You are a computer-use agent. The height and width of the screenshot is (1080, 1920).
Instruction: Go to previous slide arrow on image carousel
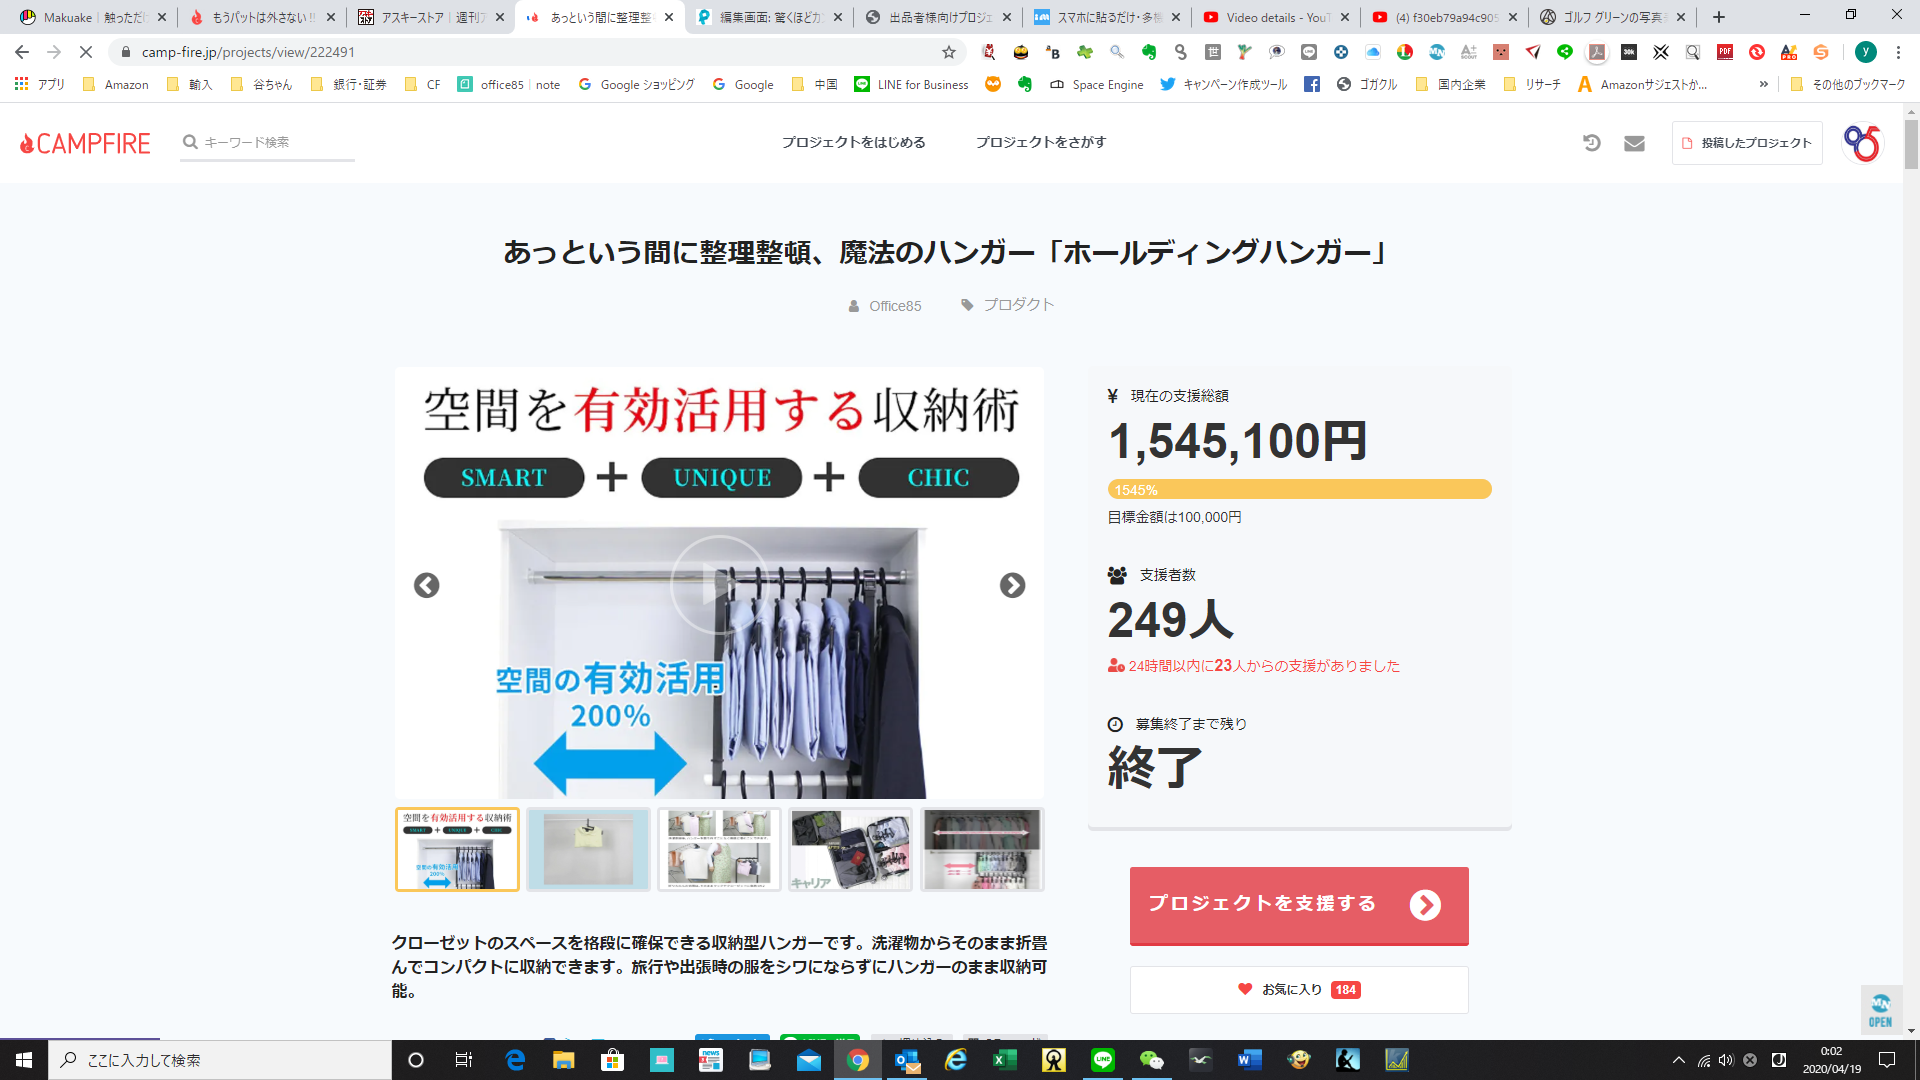coord(427,585)
